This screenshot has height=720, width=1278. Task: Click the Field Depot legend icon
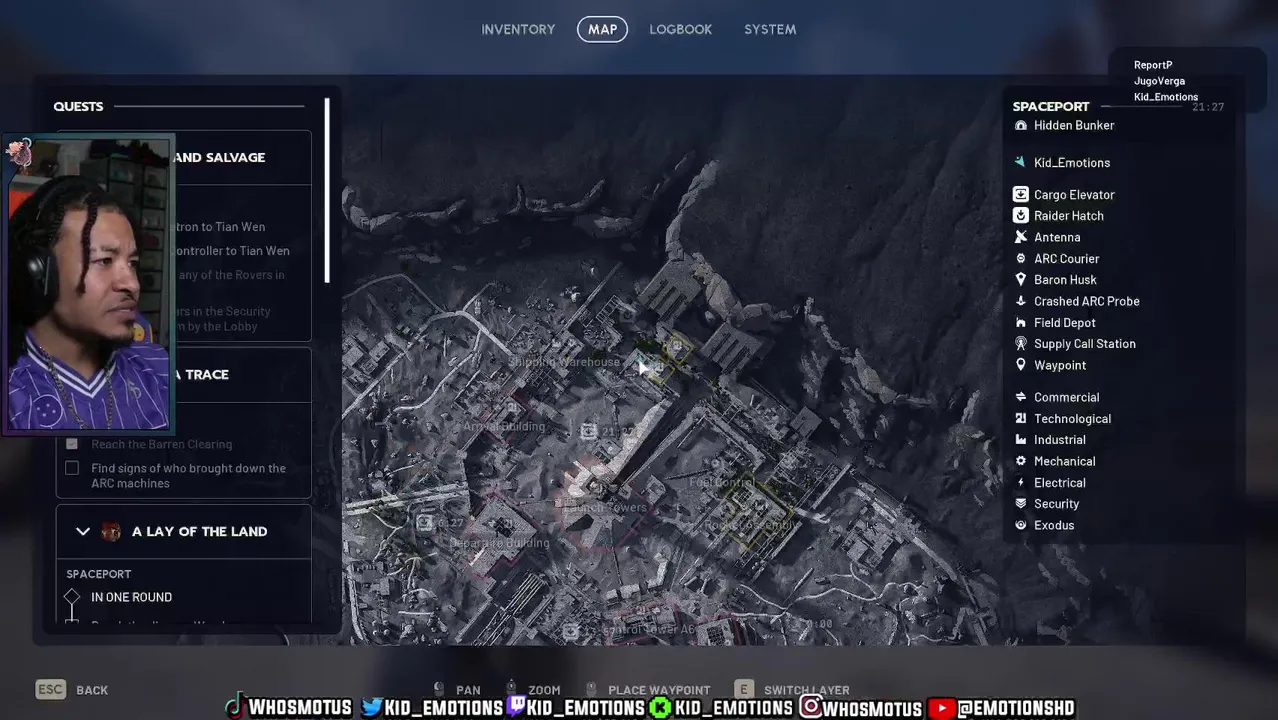[x=1020, y=322]
